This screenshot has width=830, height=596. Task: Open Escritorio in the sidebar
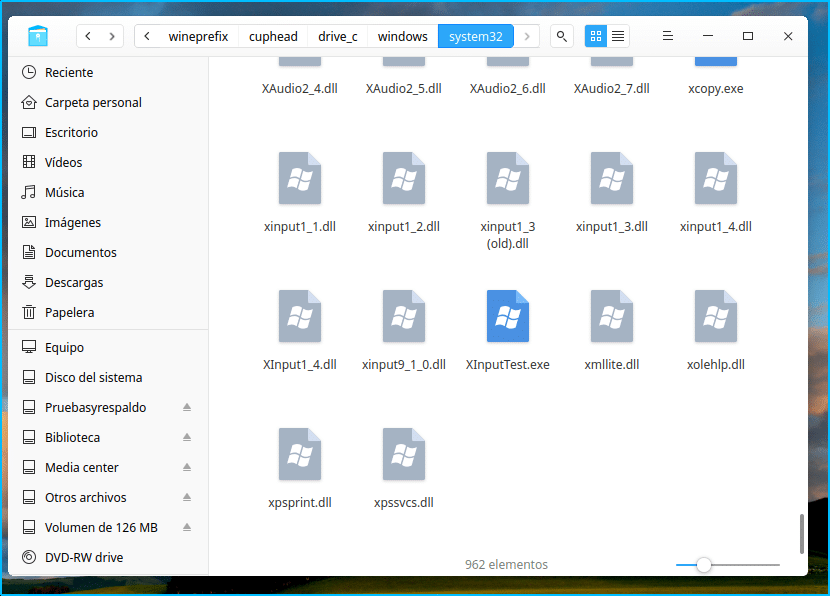tap(108, 132)
